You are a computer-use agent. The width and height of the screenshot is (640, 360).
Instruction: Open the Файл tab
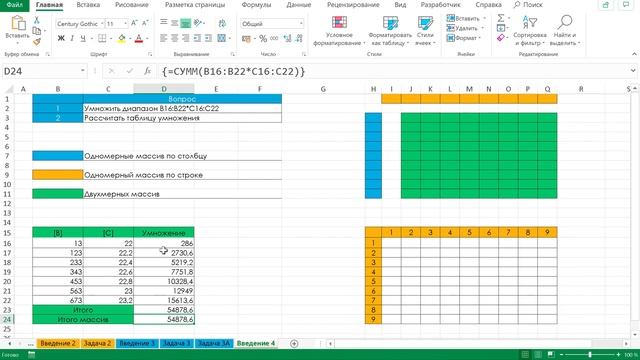coord(15,5)
